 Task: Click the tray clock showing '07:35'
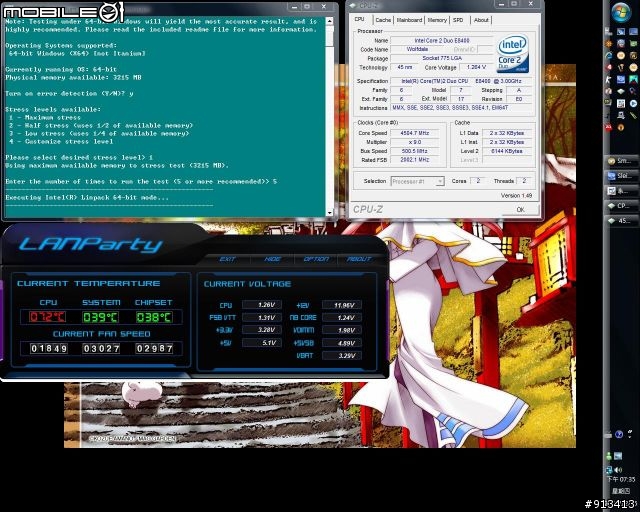[x=622, y=479]
